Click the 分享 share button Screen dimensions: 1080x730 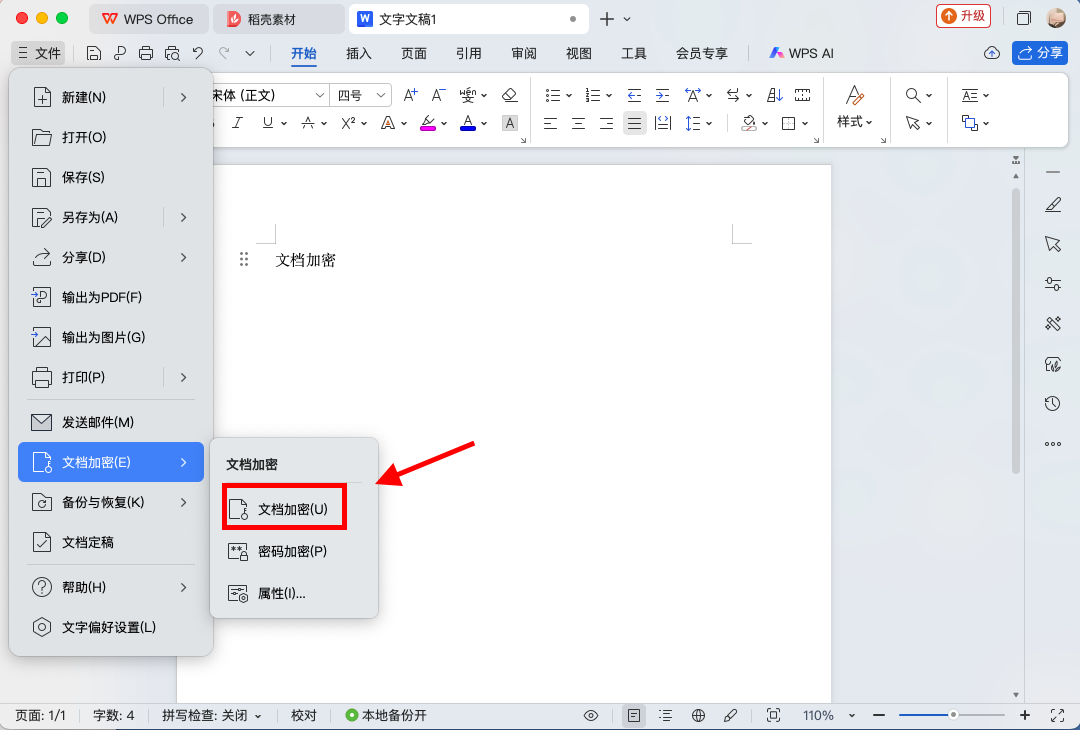(x=1040, y=53)
